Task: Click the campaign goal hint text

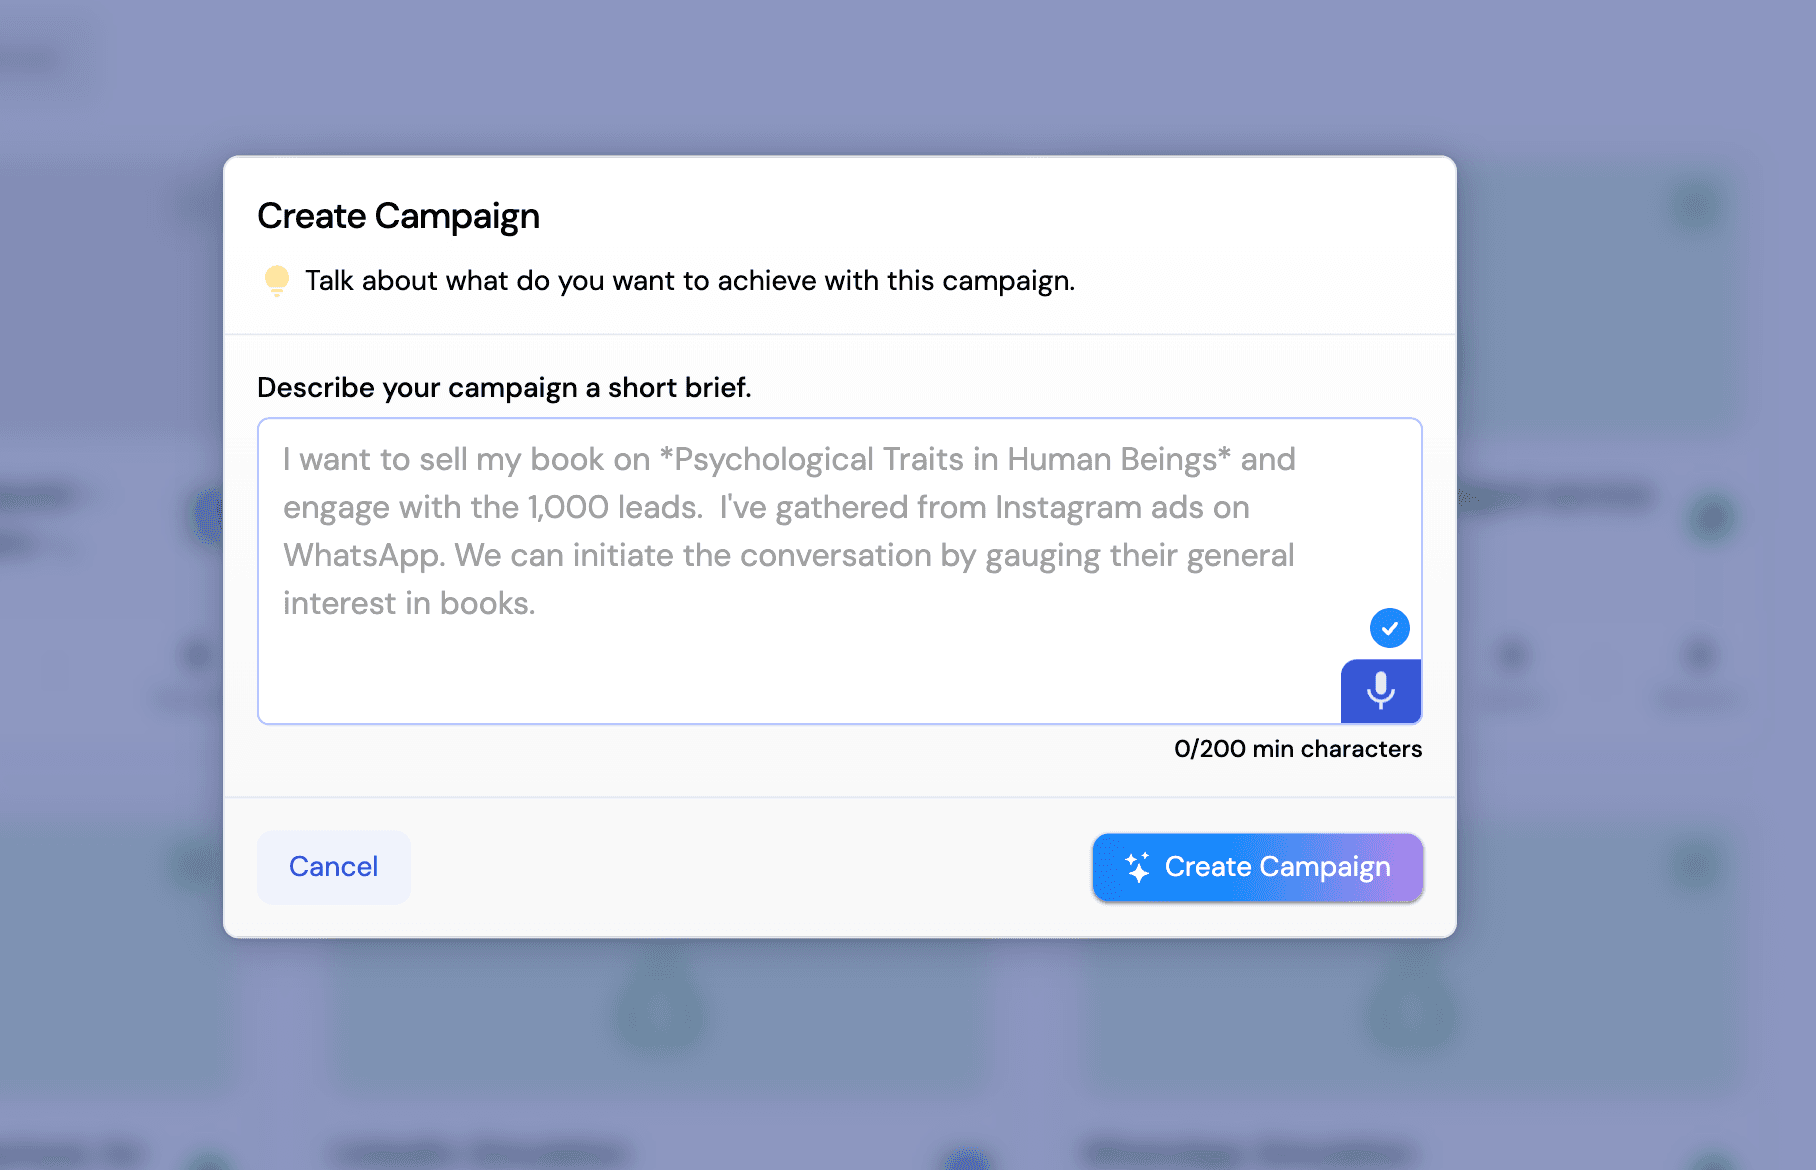Action: [689, 281]
